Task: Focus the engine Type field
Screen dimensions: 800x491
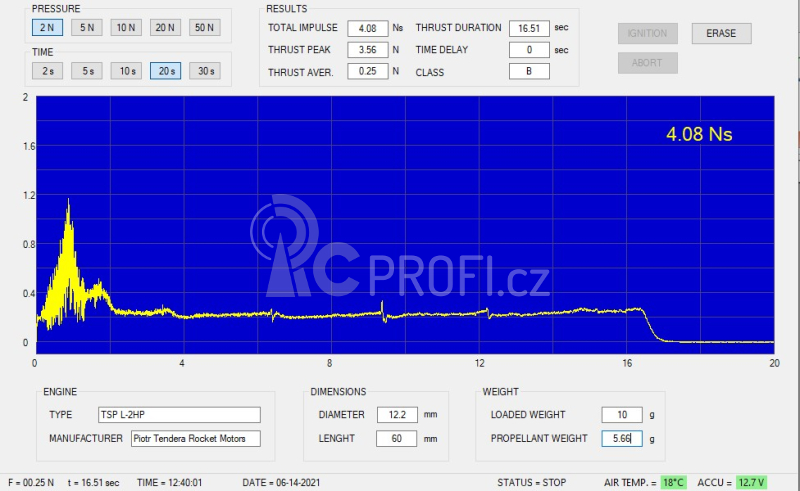Action: (179, 414)
